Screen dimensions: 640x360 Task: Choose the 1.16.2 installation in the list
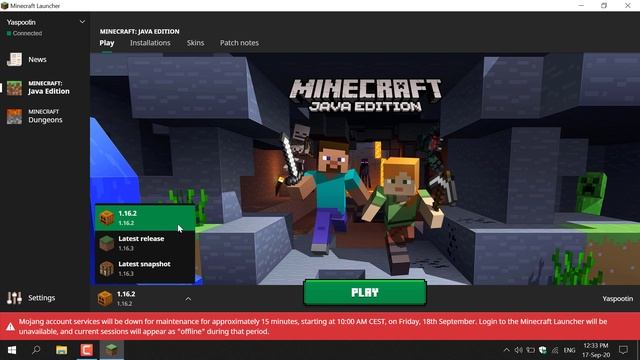tap(145, 218)
